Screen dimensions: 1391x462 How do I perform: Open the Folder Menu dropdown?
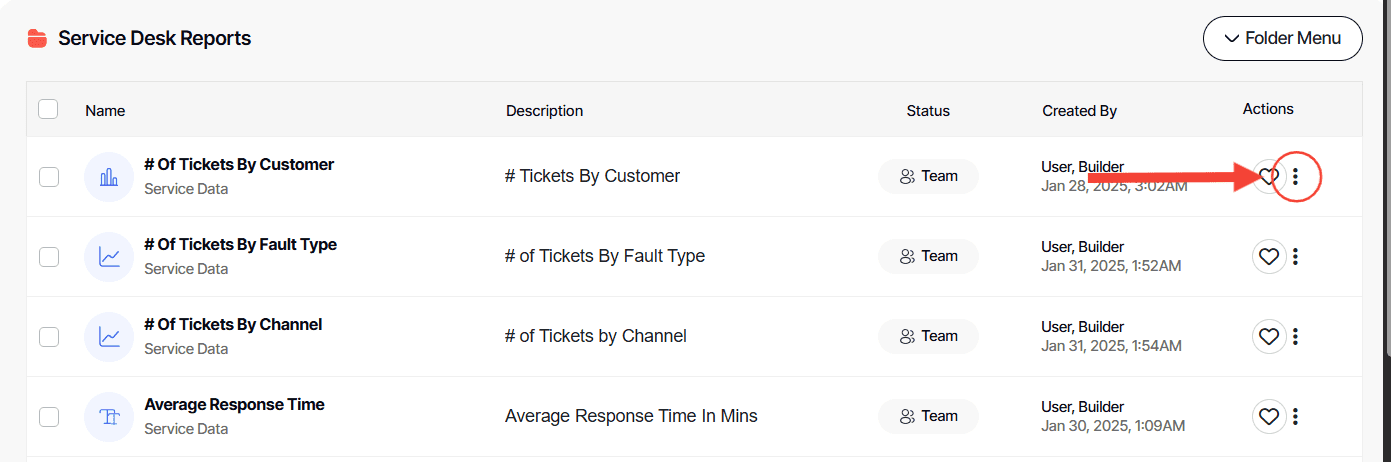1282,39
